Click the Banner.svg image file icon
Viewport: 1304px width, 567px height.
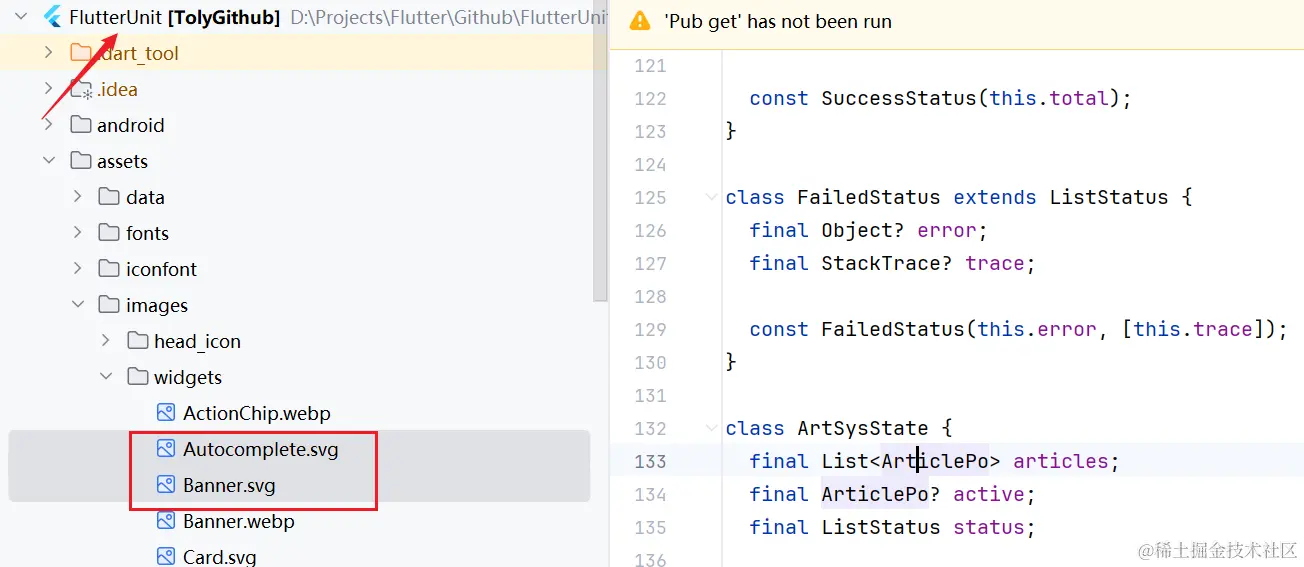click(166, 485)
